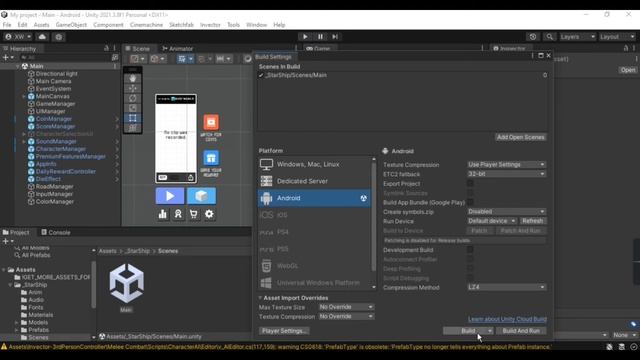
Task: Open the Run Device dropdown
Action: coord(492,221)
